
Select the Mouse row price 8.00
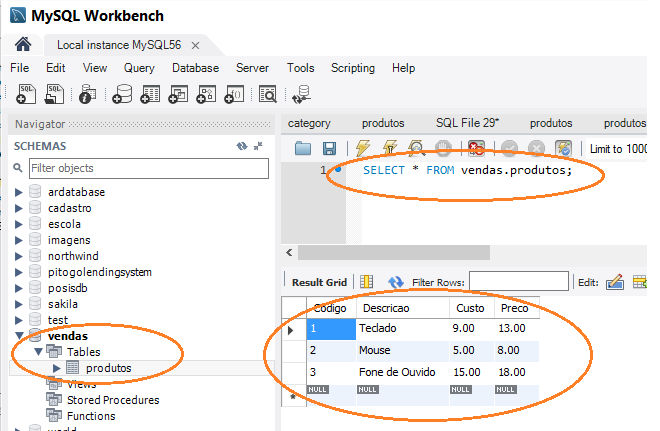pos(516,350)
